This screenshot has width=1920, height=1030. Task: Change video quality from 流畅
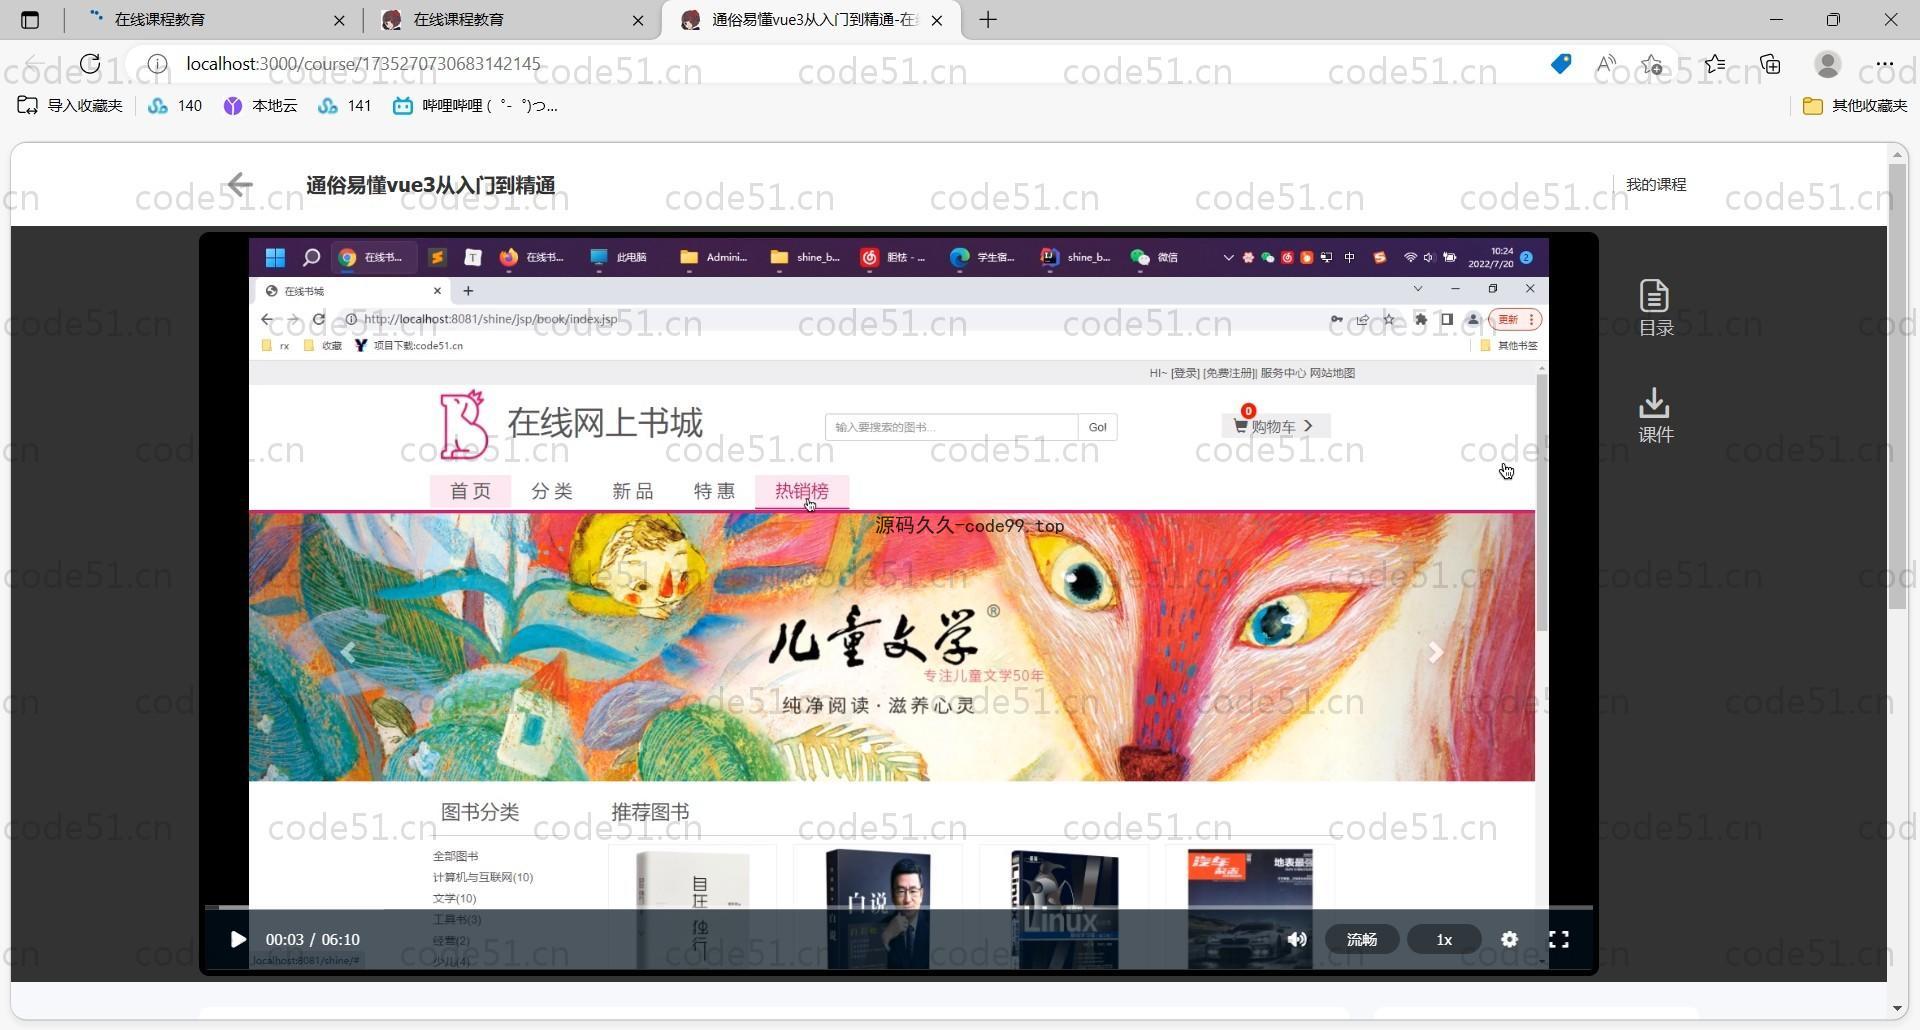point(1362,940)
